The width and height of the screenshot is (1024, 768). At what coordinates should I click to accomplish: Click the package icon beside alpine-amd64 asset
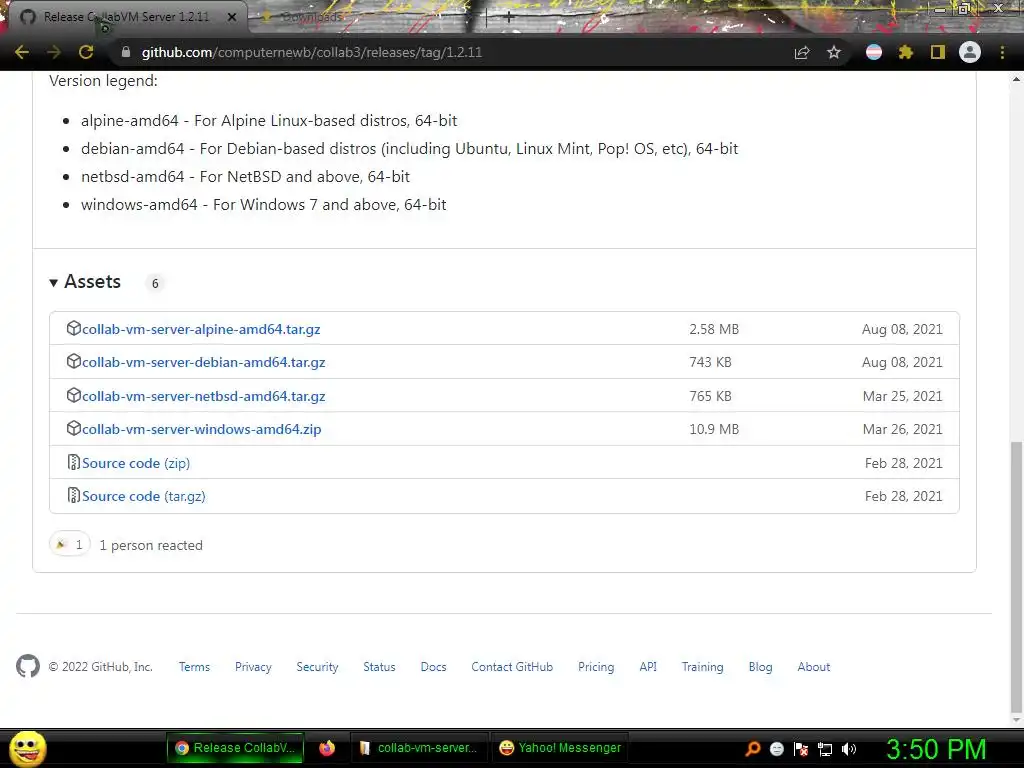[74, 328]
